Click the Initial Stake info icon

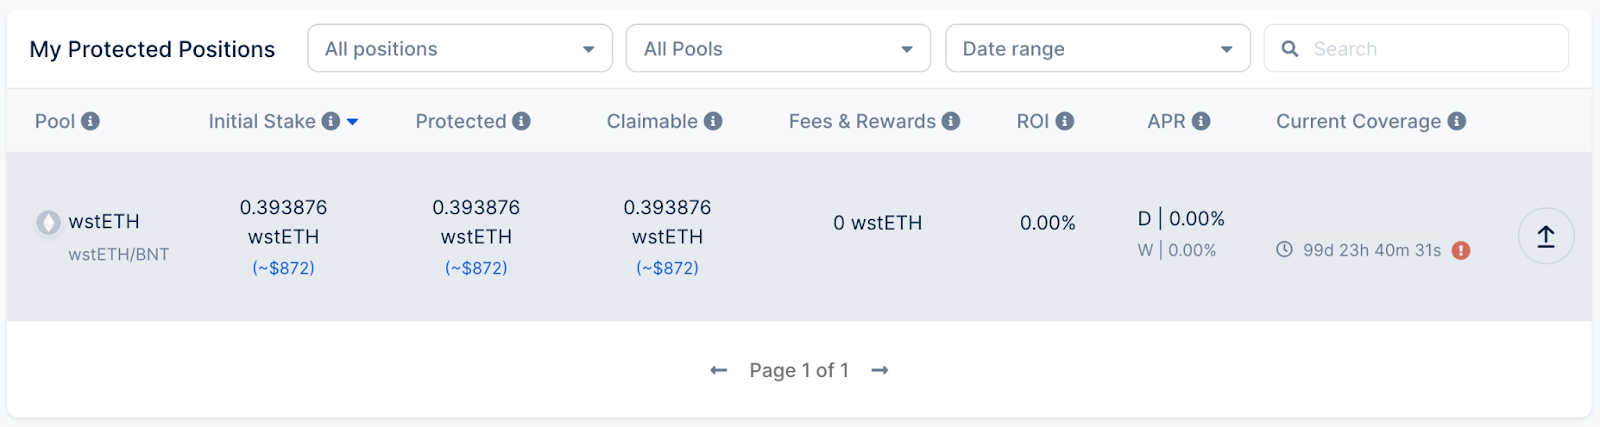click(330, 121)
